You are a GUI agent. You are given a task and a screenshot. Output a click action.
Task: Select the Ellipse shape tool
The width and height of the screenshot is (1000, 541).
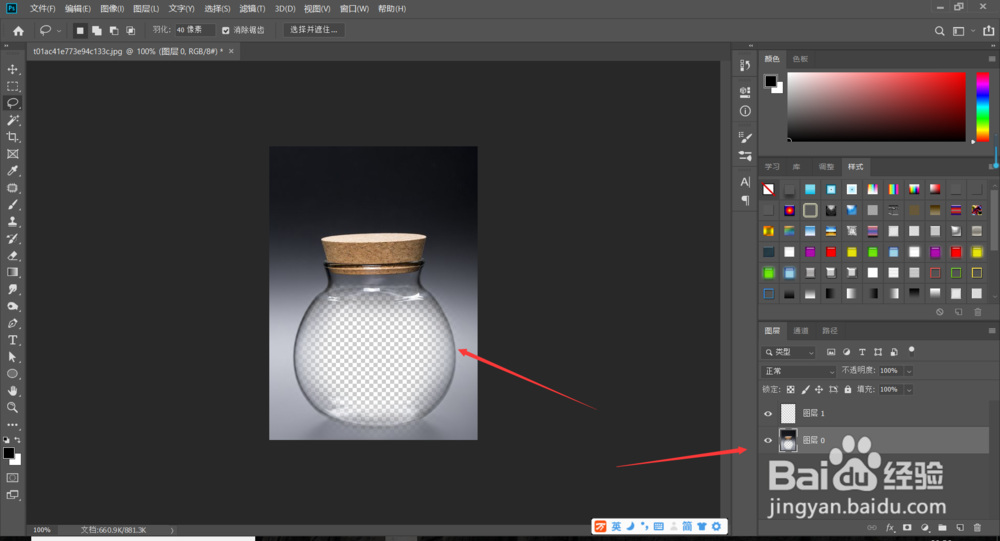[x=12, y=374]
